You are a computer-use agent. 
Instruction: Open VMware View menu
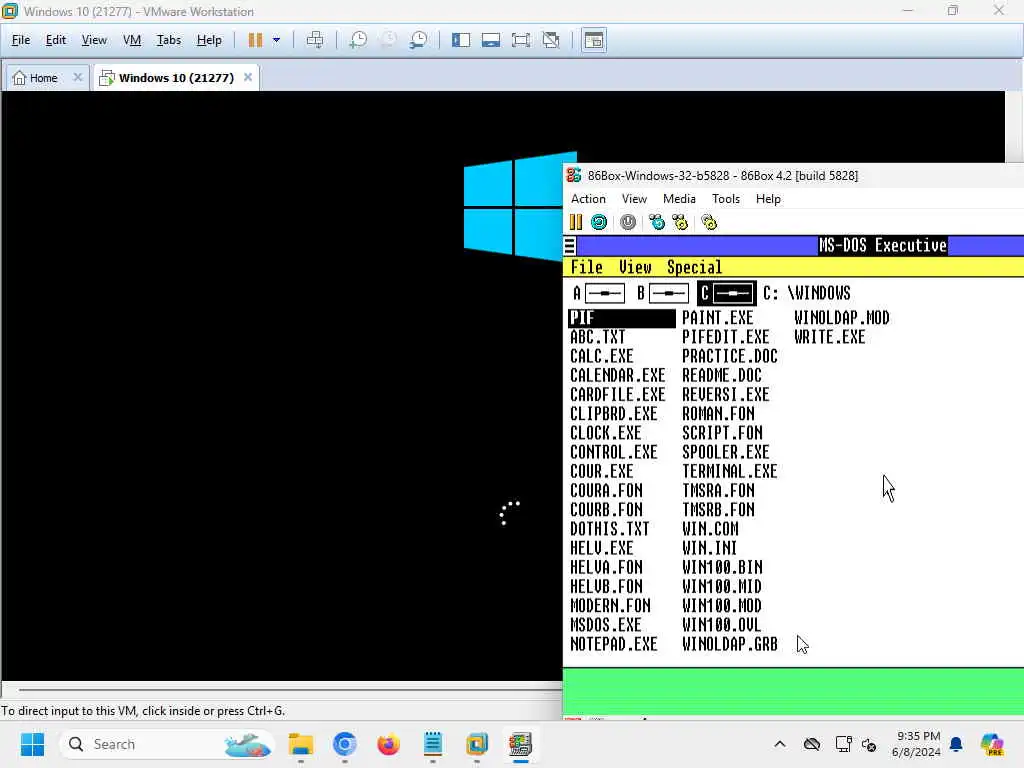click(94, 40)
